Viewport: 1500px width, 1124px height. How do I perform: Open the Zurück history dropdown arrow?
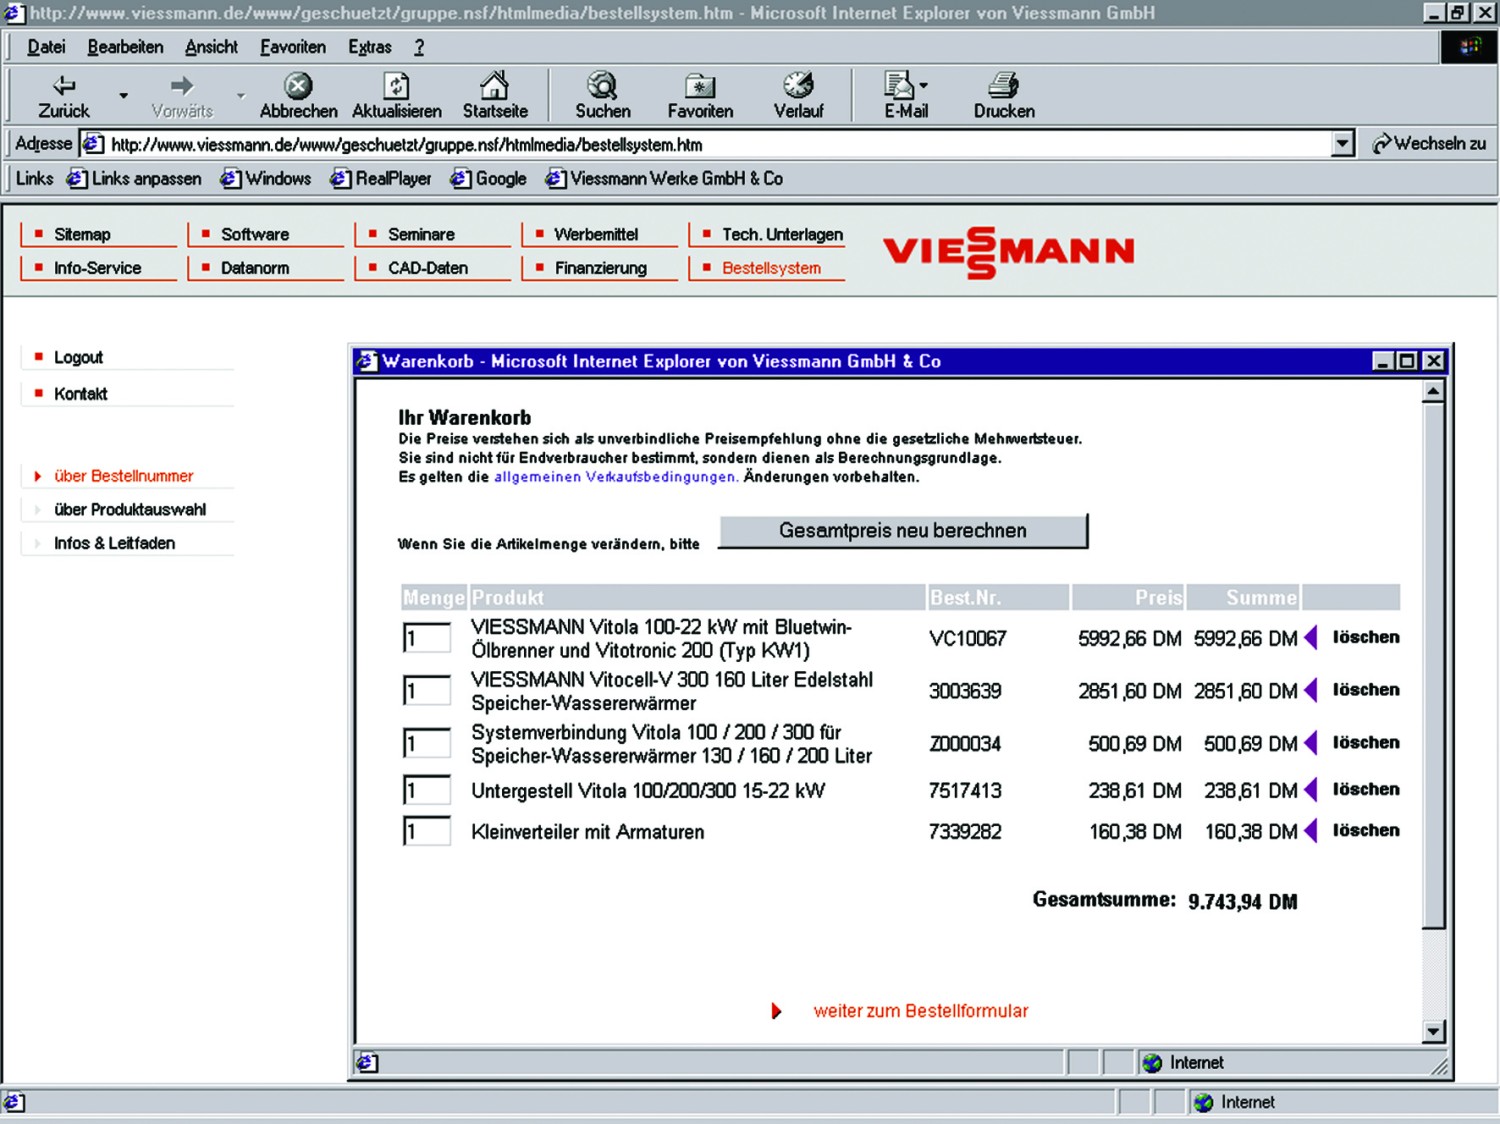coord(124,96)
